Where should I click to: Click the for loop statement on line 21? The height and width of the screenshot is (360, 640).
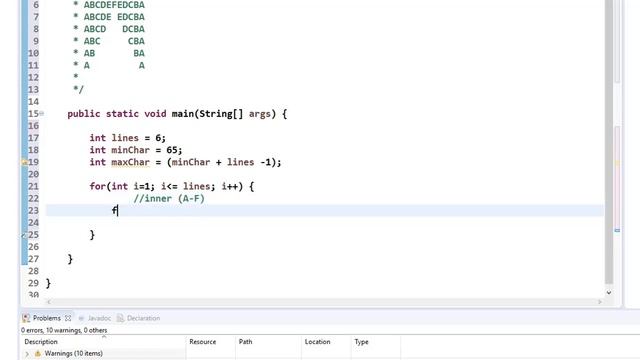click(172, 187)
